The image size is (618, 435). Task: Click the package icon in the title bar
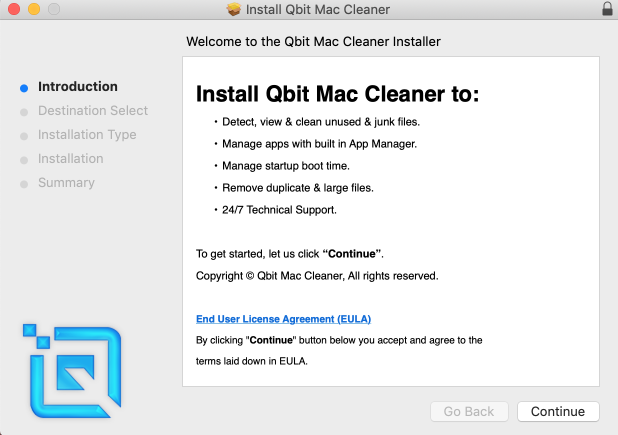point(234,10)
